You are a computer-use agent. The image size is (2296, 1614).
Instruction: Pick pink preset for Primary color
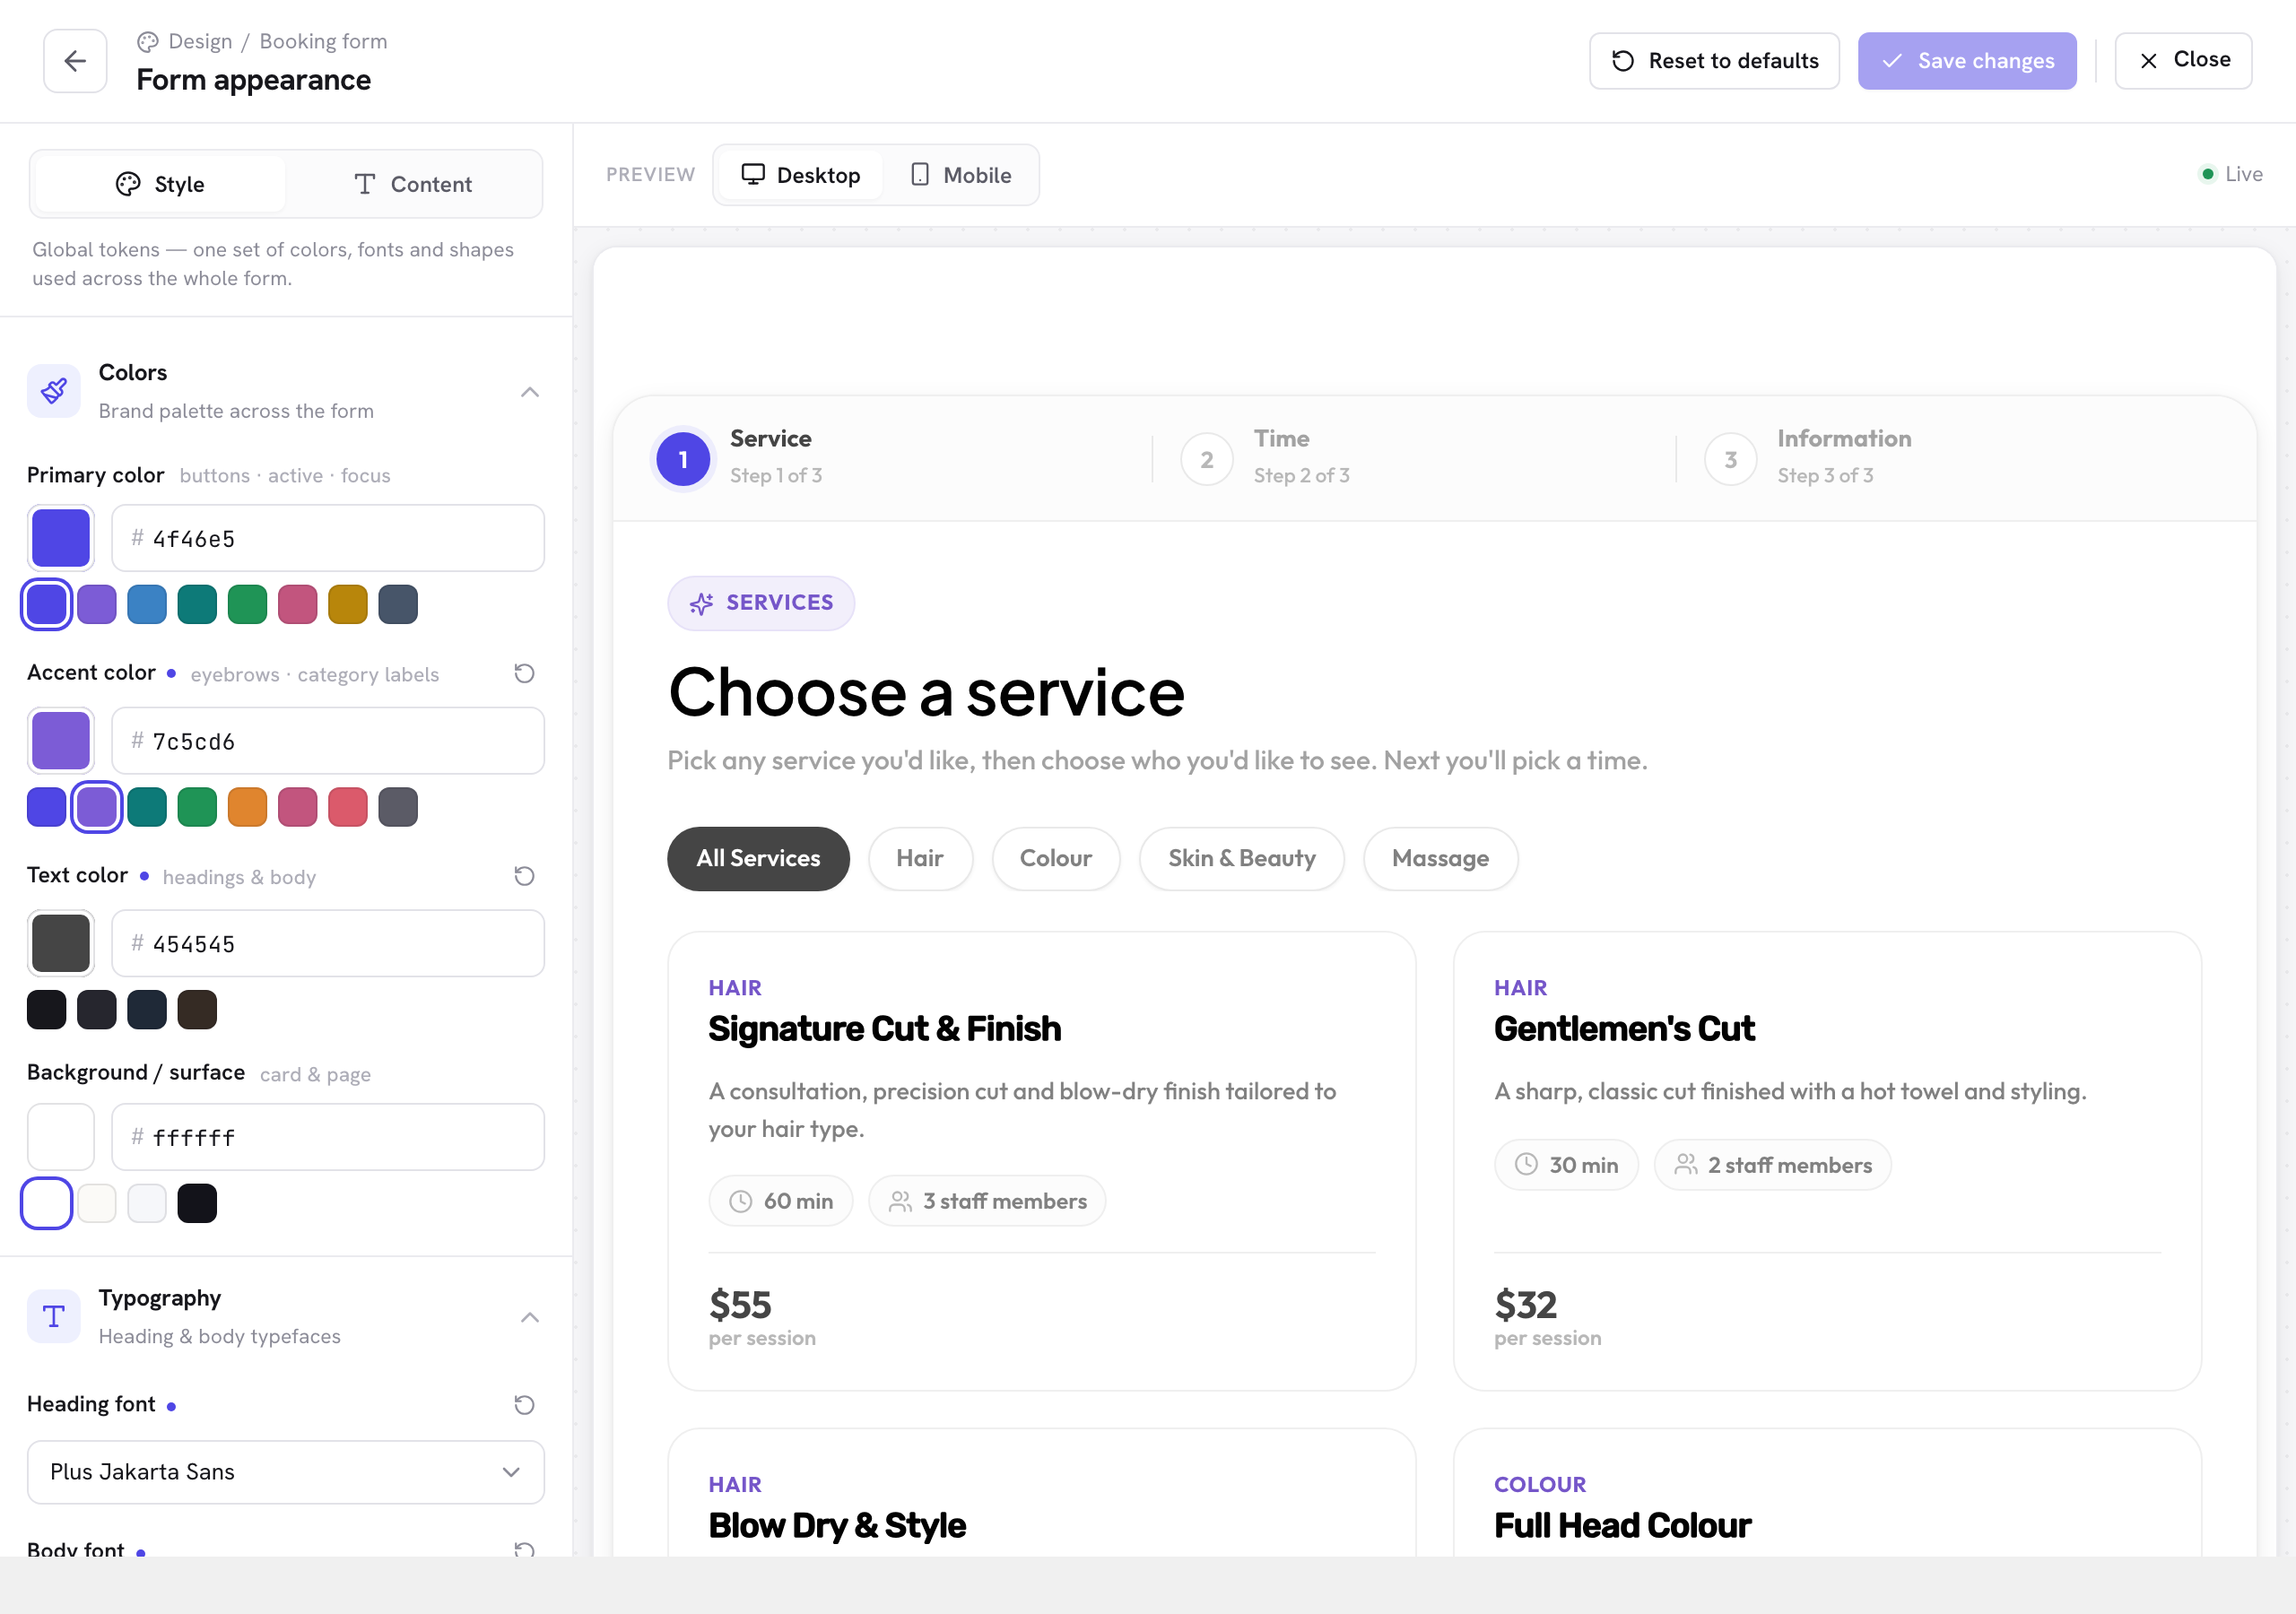coord(298,604)
